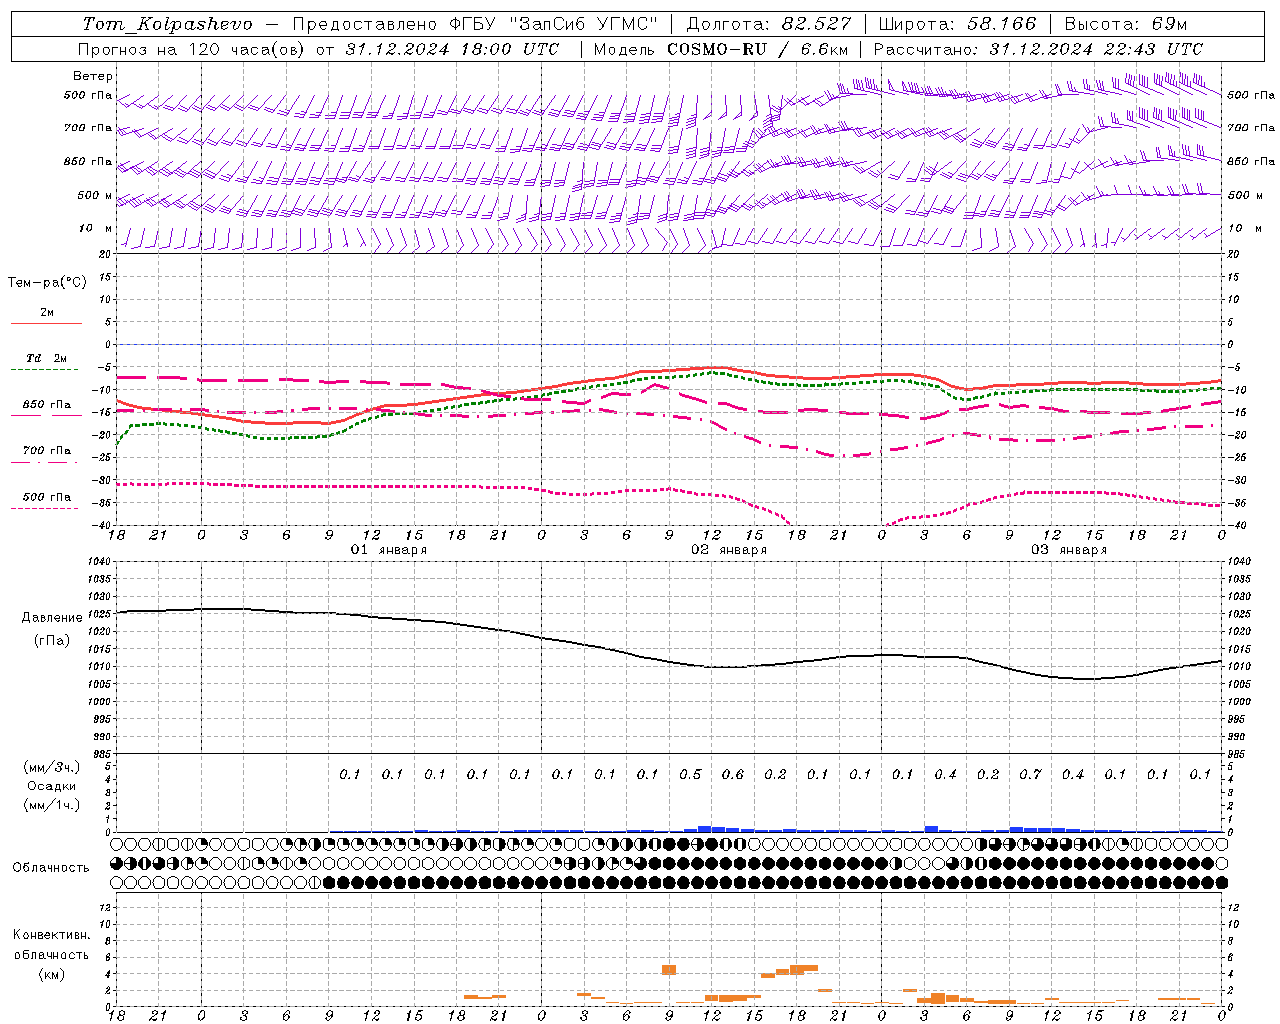Image resolution: width=1280 pixels, height=1024 pixels.
Task: Click the 'Td 2м' dew point legend entry
Action: point(47,358)
